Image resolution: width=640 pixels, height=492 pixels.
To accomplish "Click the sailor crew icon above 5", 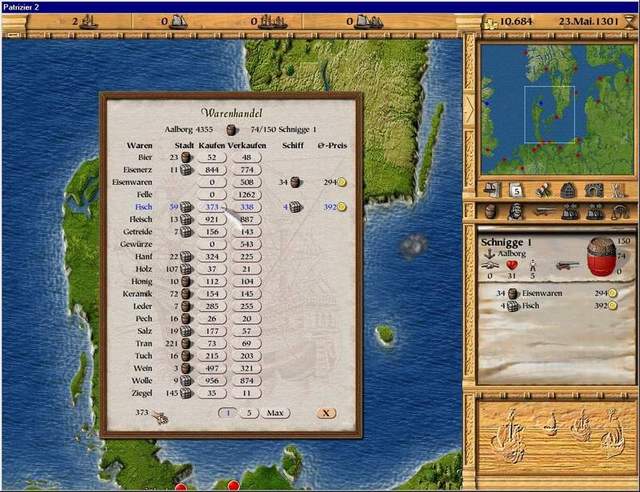I will point(533,266).
